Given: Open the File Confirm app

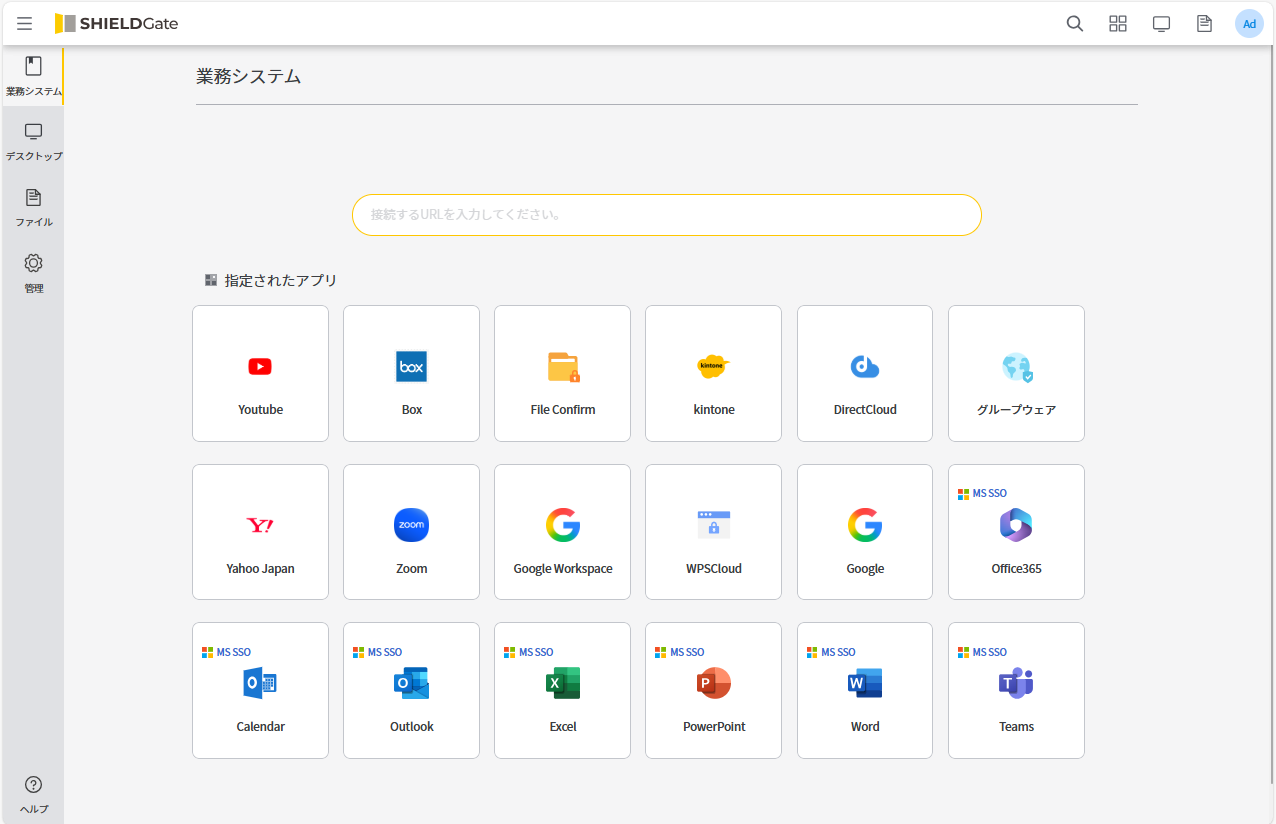Looking at the screenshot, I should [x=562, y=373].
